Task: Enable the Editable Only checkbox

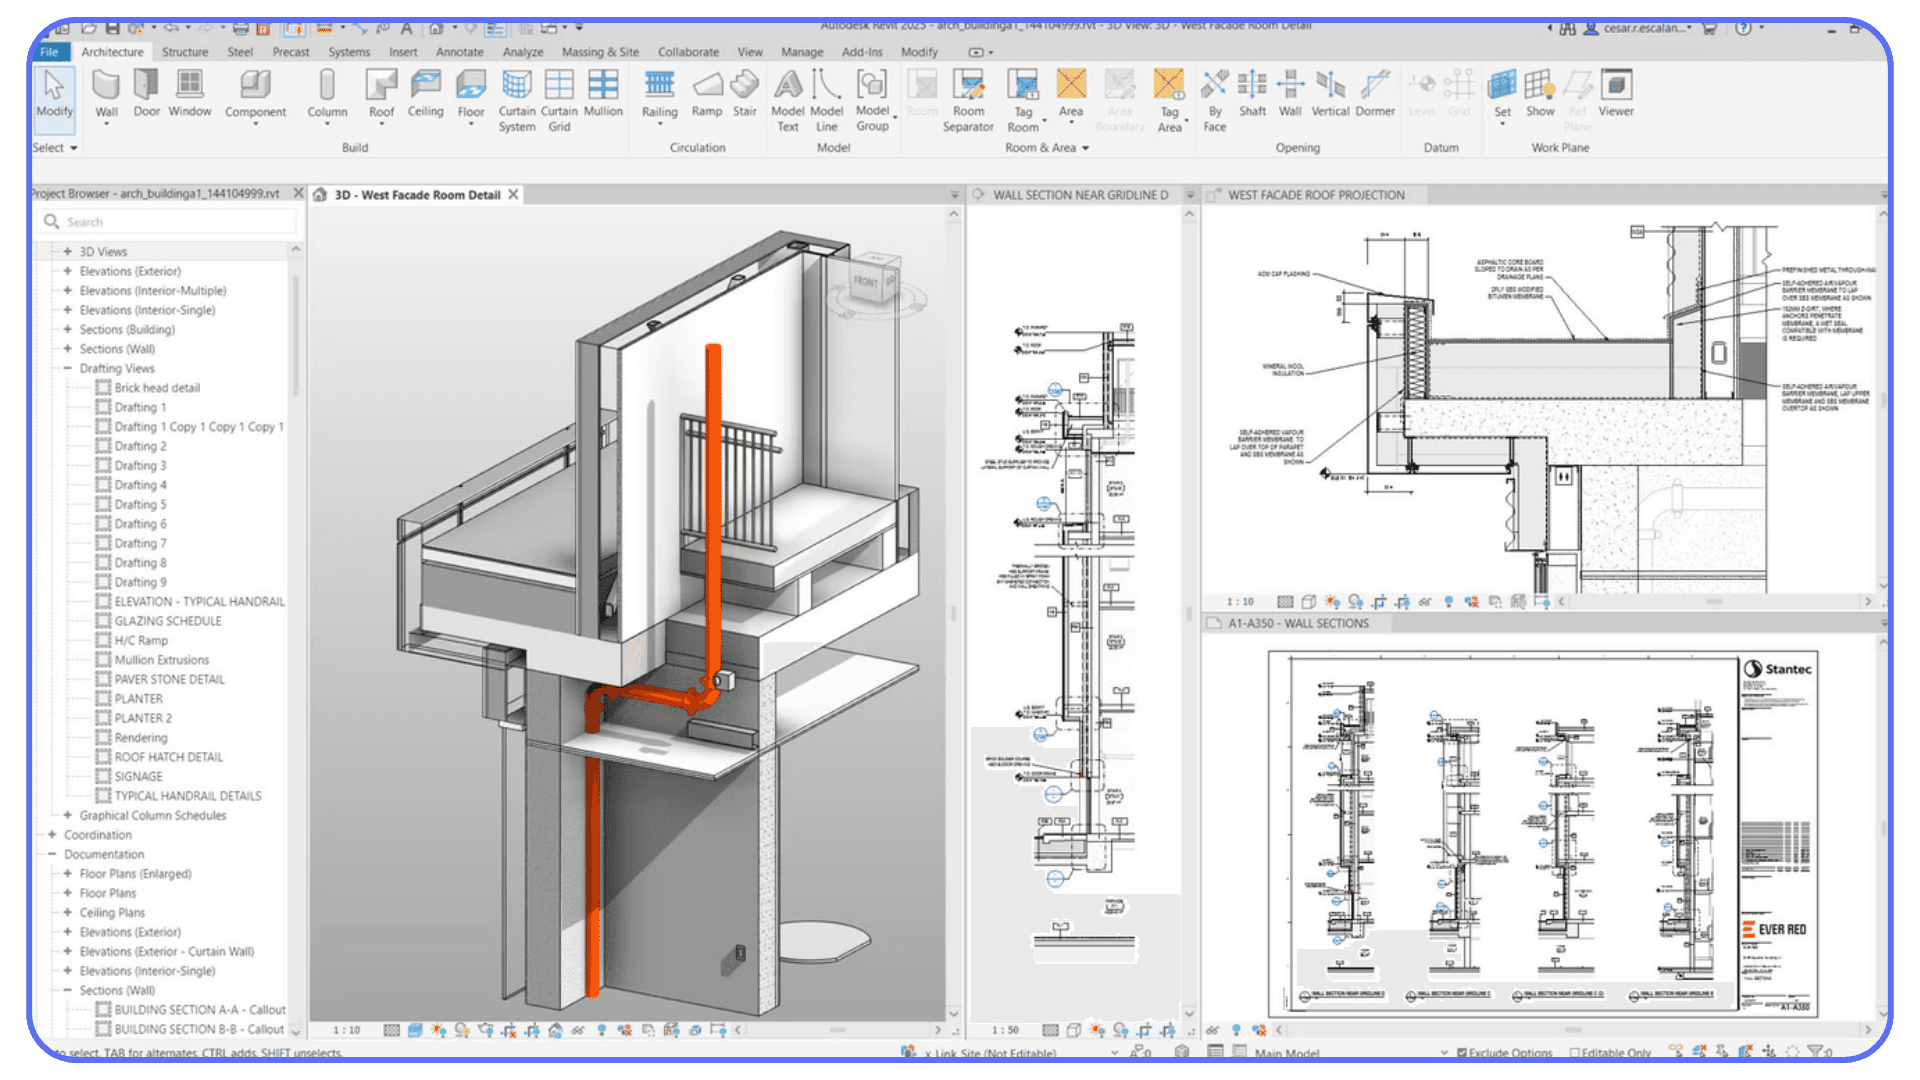Action: pos(1574,1053)
